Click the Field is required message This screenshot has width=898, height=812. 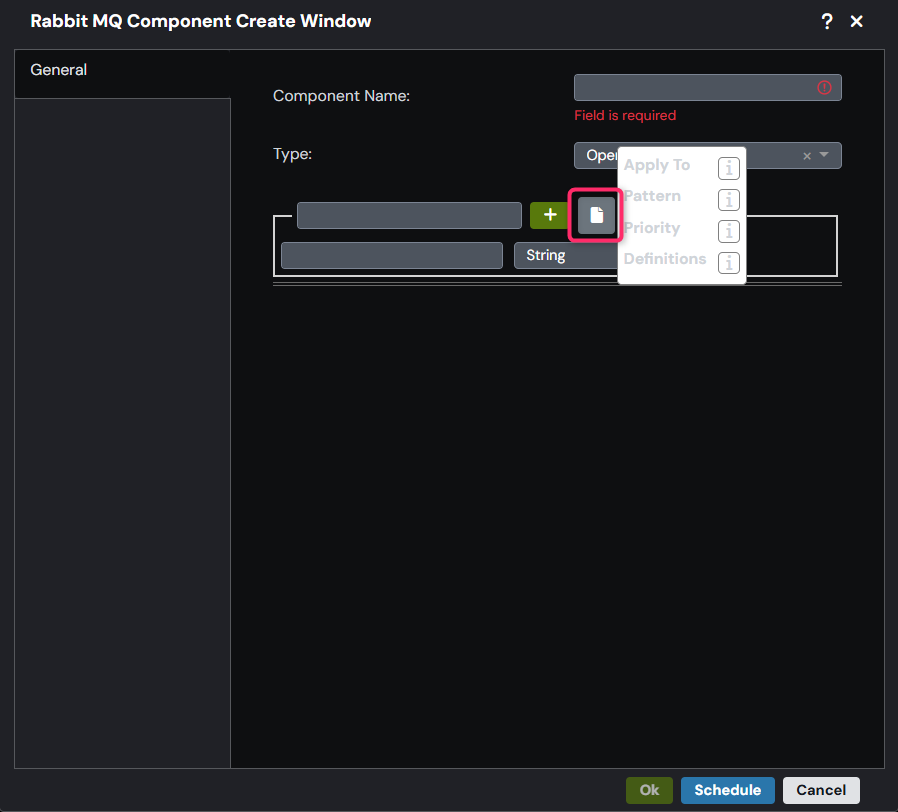[x=625, y=116]
